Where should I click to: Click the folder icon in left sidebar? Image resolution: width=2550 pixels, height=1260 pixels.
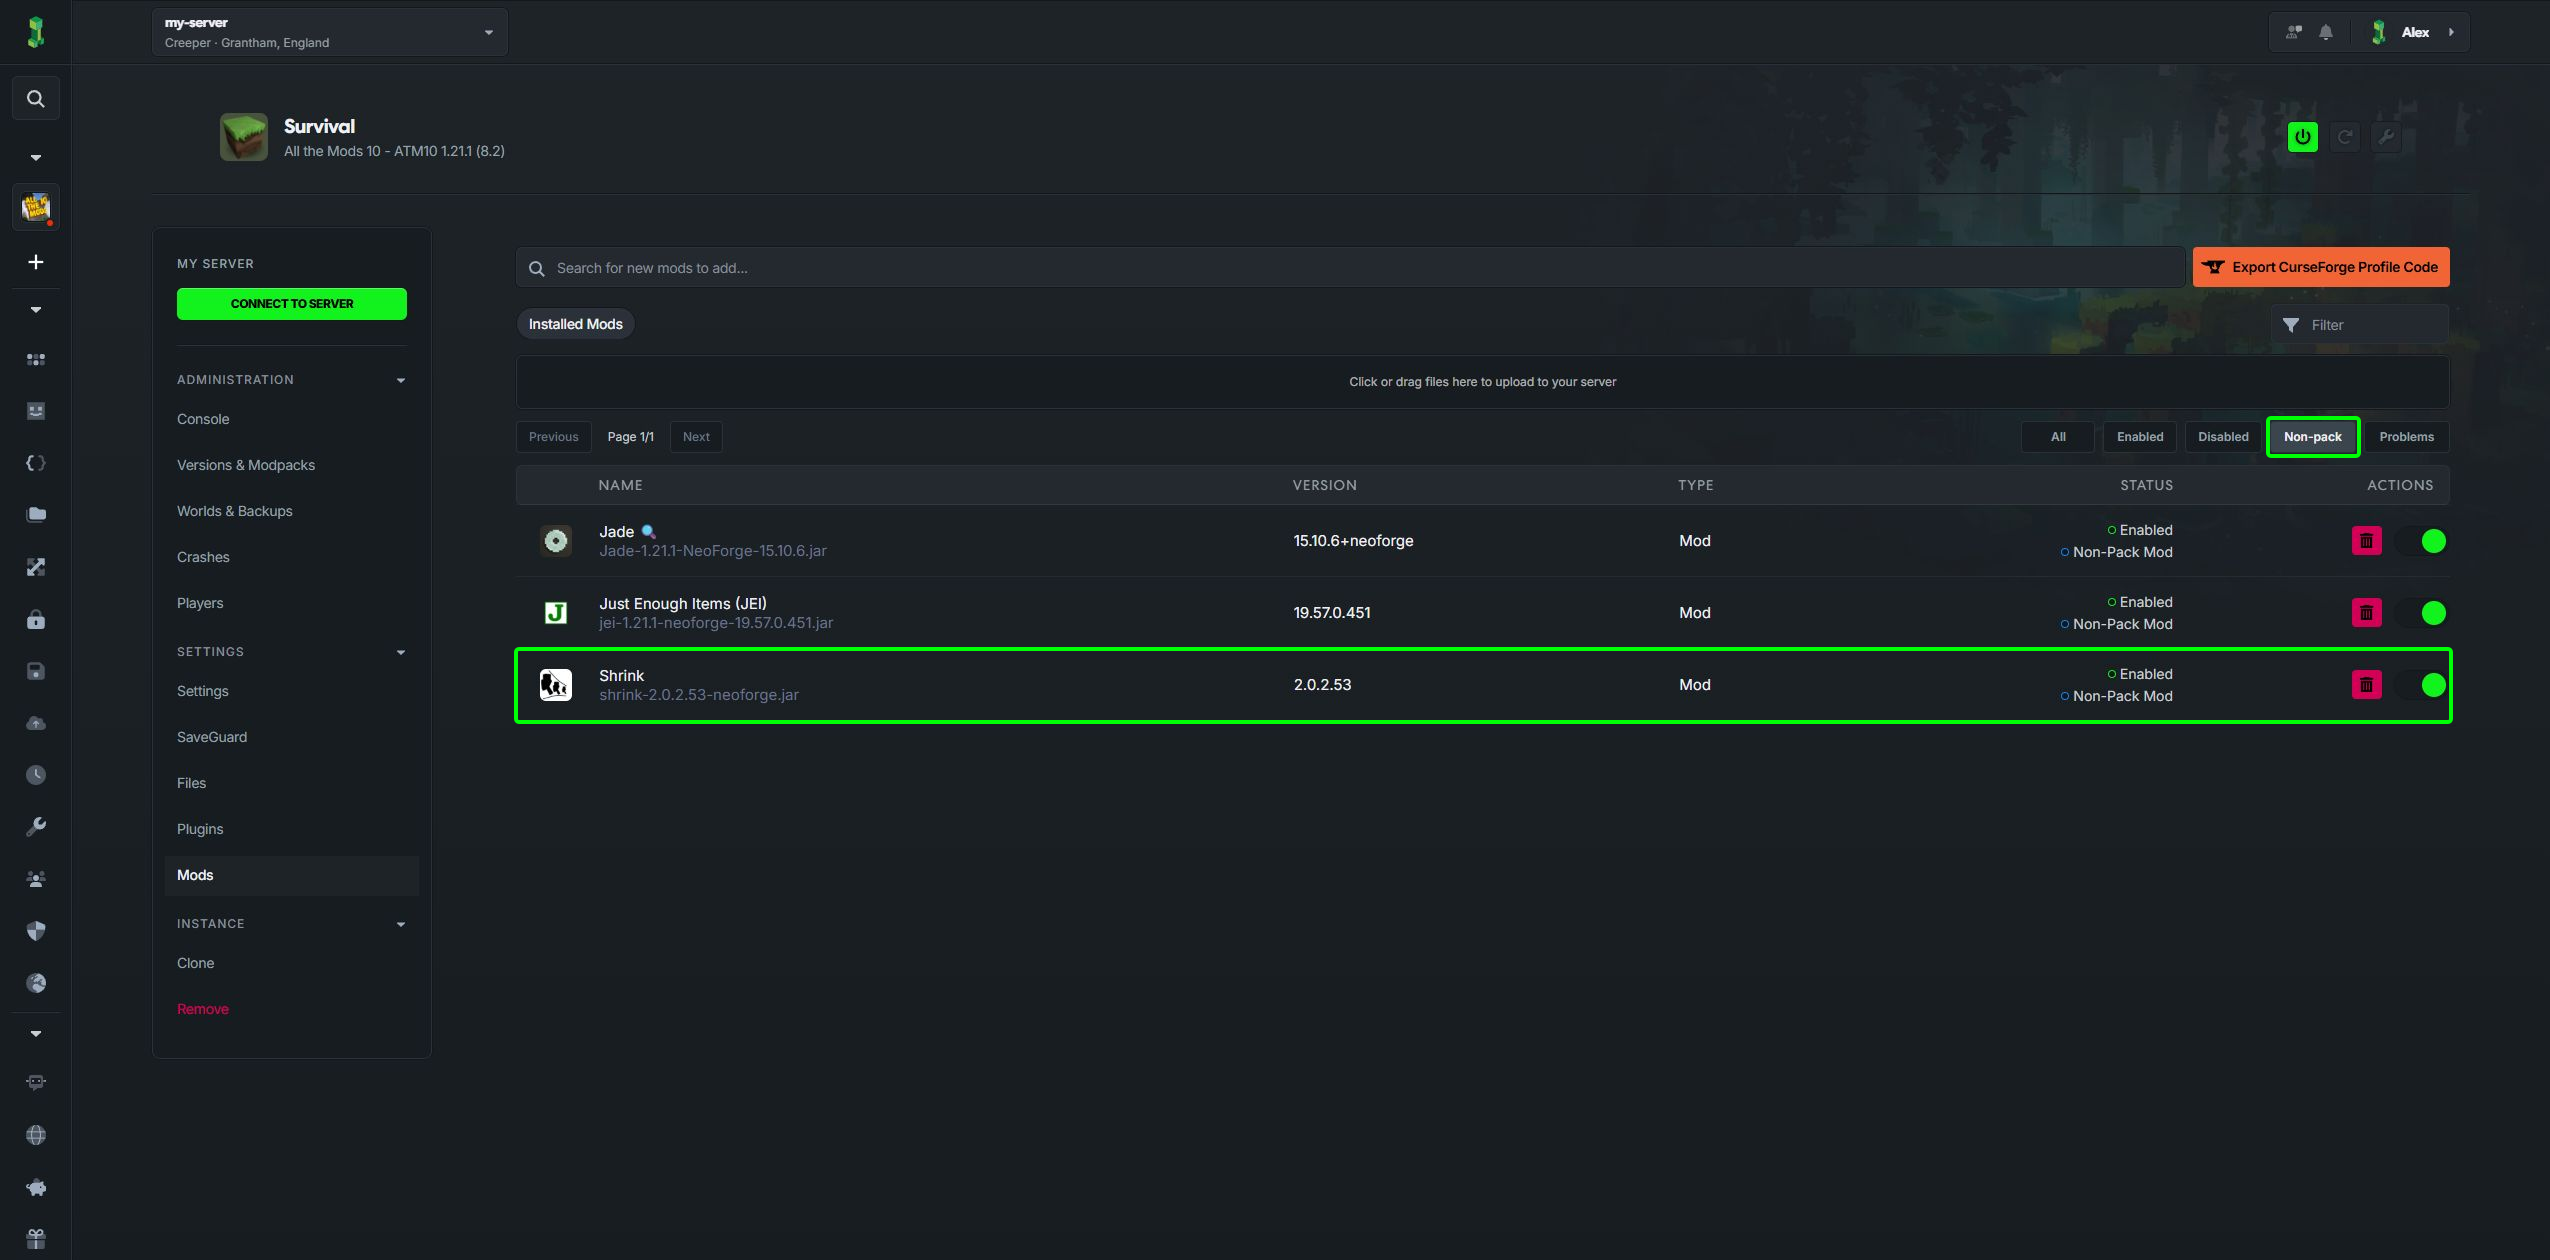coord(35,515)
